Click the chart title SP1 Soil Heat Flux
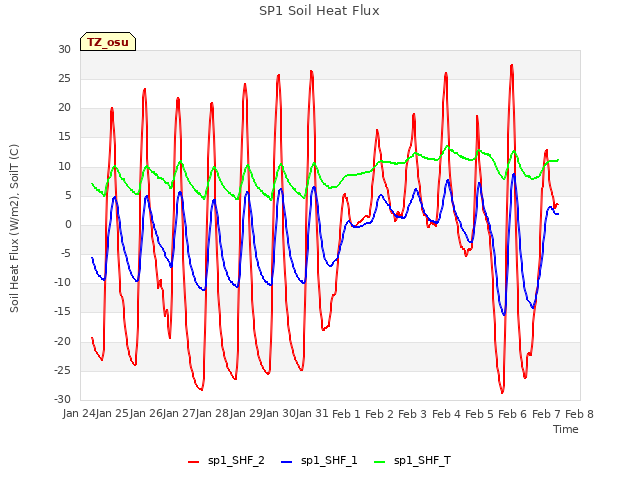Viewport: 640px width, 480px height. coord(319,11)
